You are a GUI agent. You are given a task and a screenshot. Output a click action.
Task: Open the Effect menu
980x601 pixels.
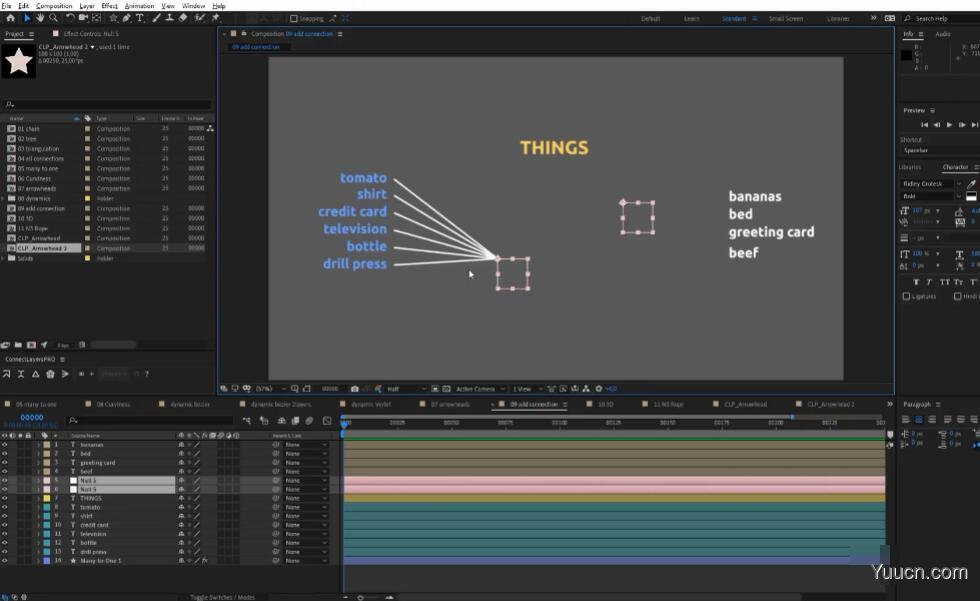109,6
